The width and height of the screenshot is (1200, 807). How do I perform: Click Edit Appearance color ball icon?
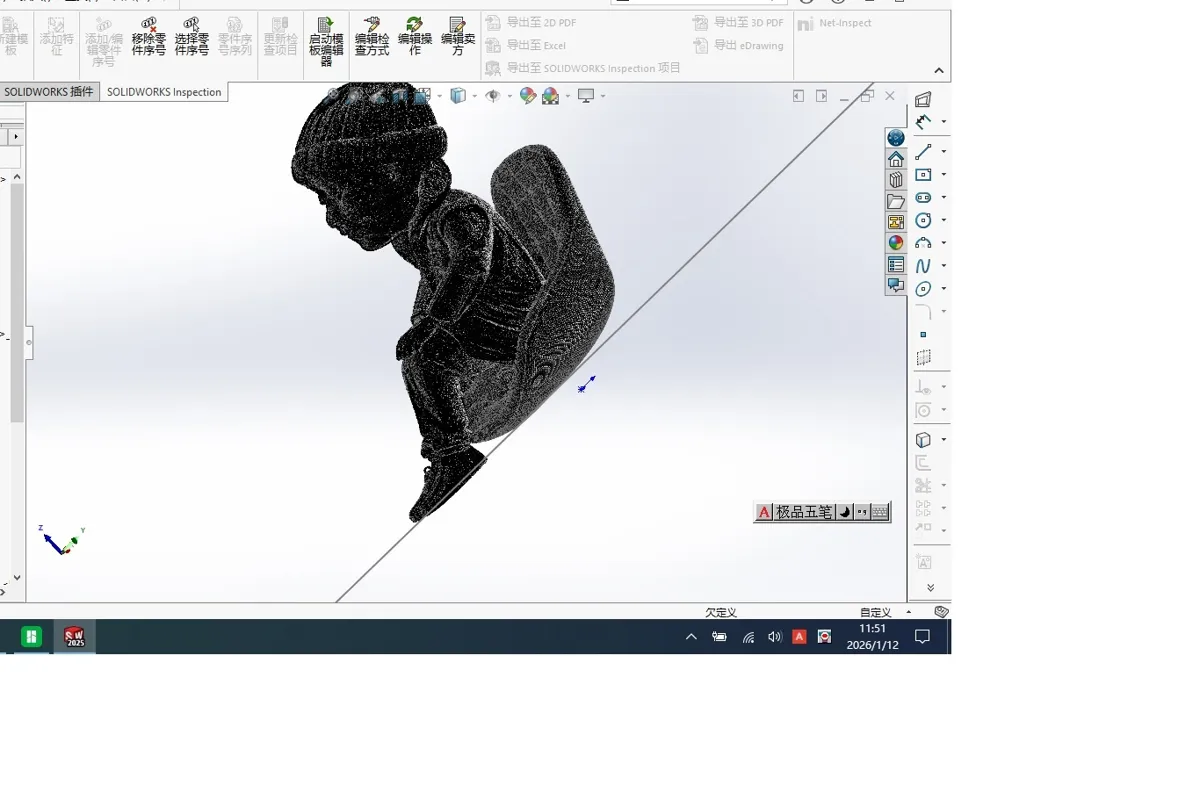click(x=527, y=96)
